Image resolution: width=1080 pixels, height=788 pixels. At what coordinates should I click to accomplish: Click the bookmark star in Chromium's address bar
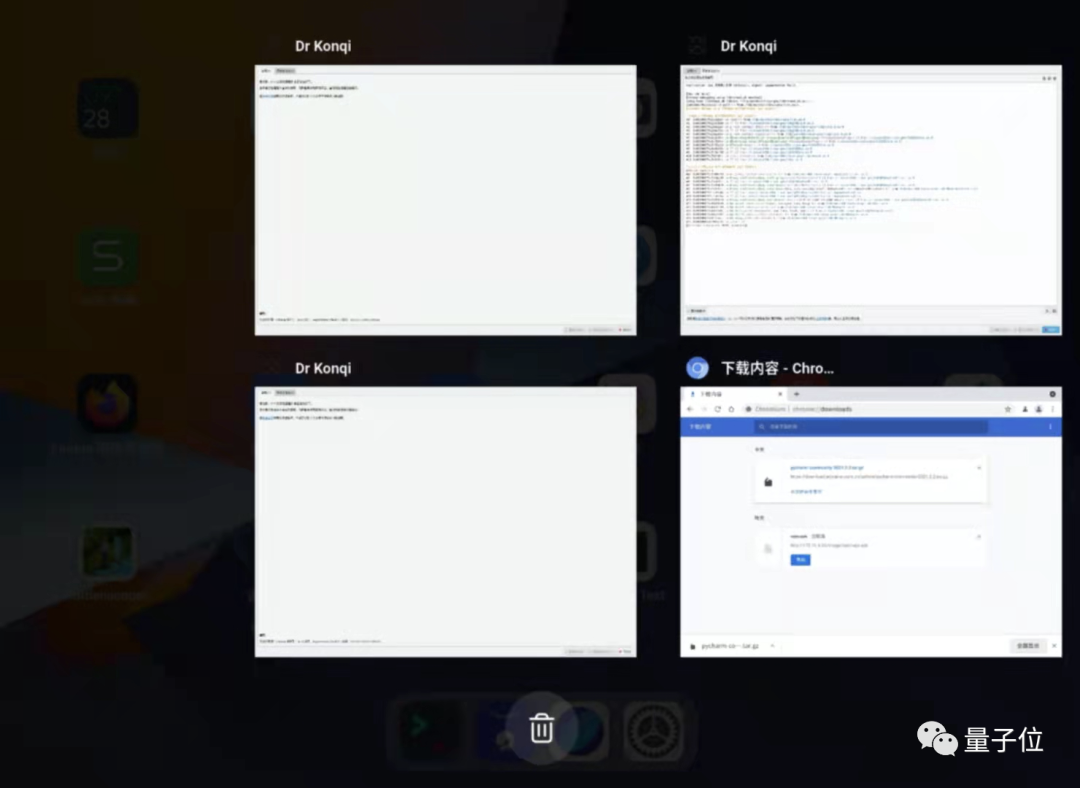click(x=1008, y=409)
